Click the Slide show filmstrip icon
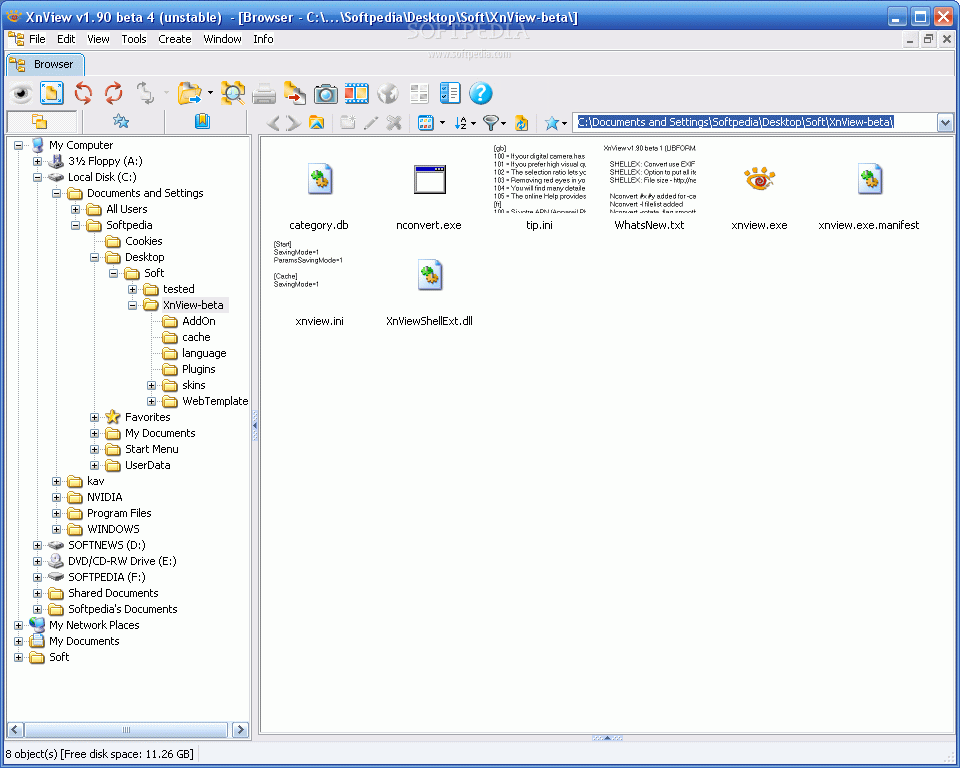 tap(356, 94)
